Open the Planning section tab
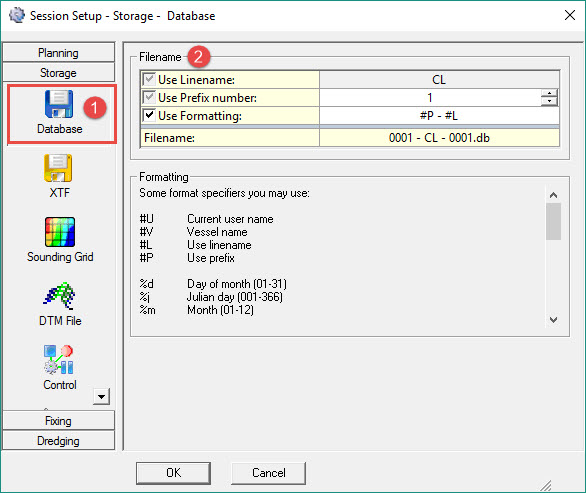The image size is (586, 493). tap(58, 52)
